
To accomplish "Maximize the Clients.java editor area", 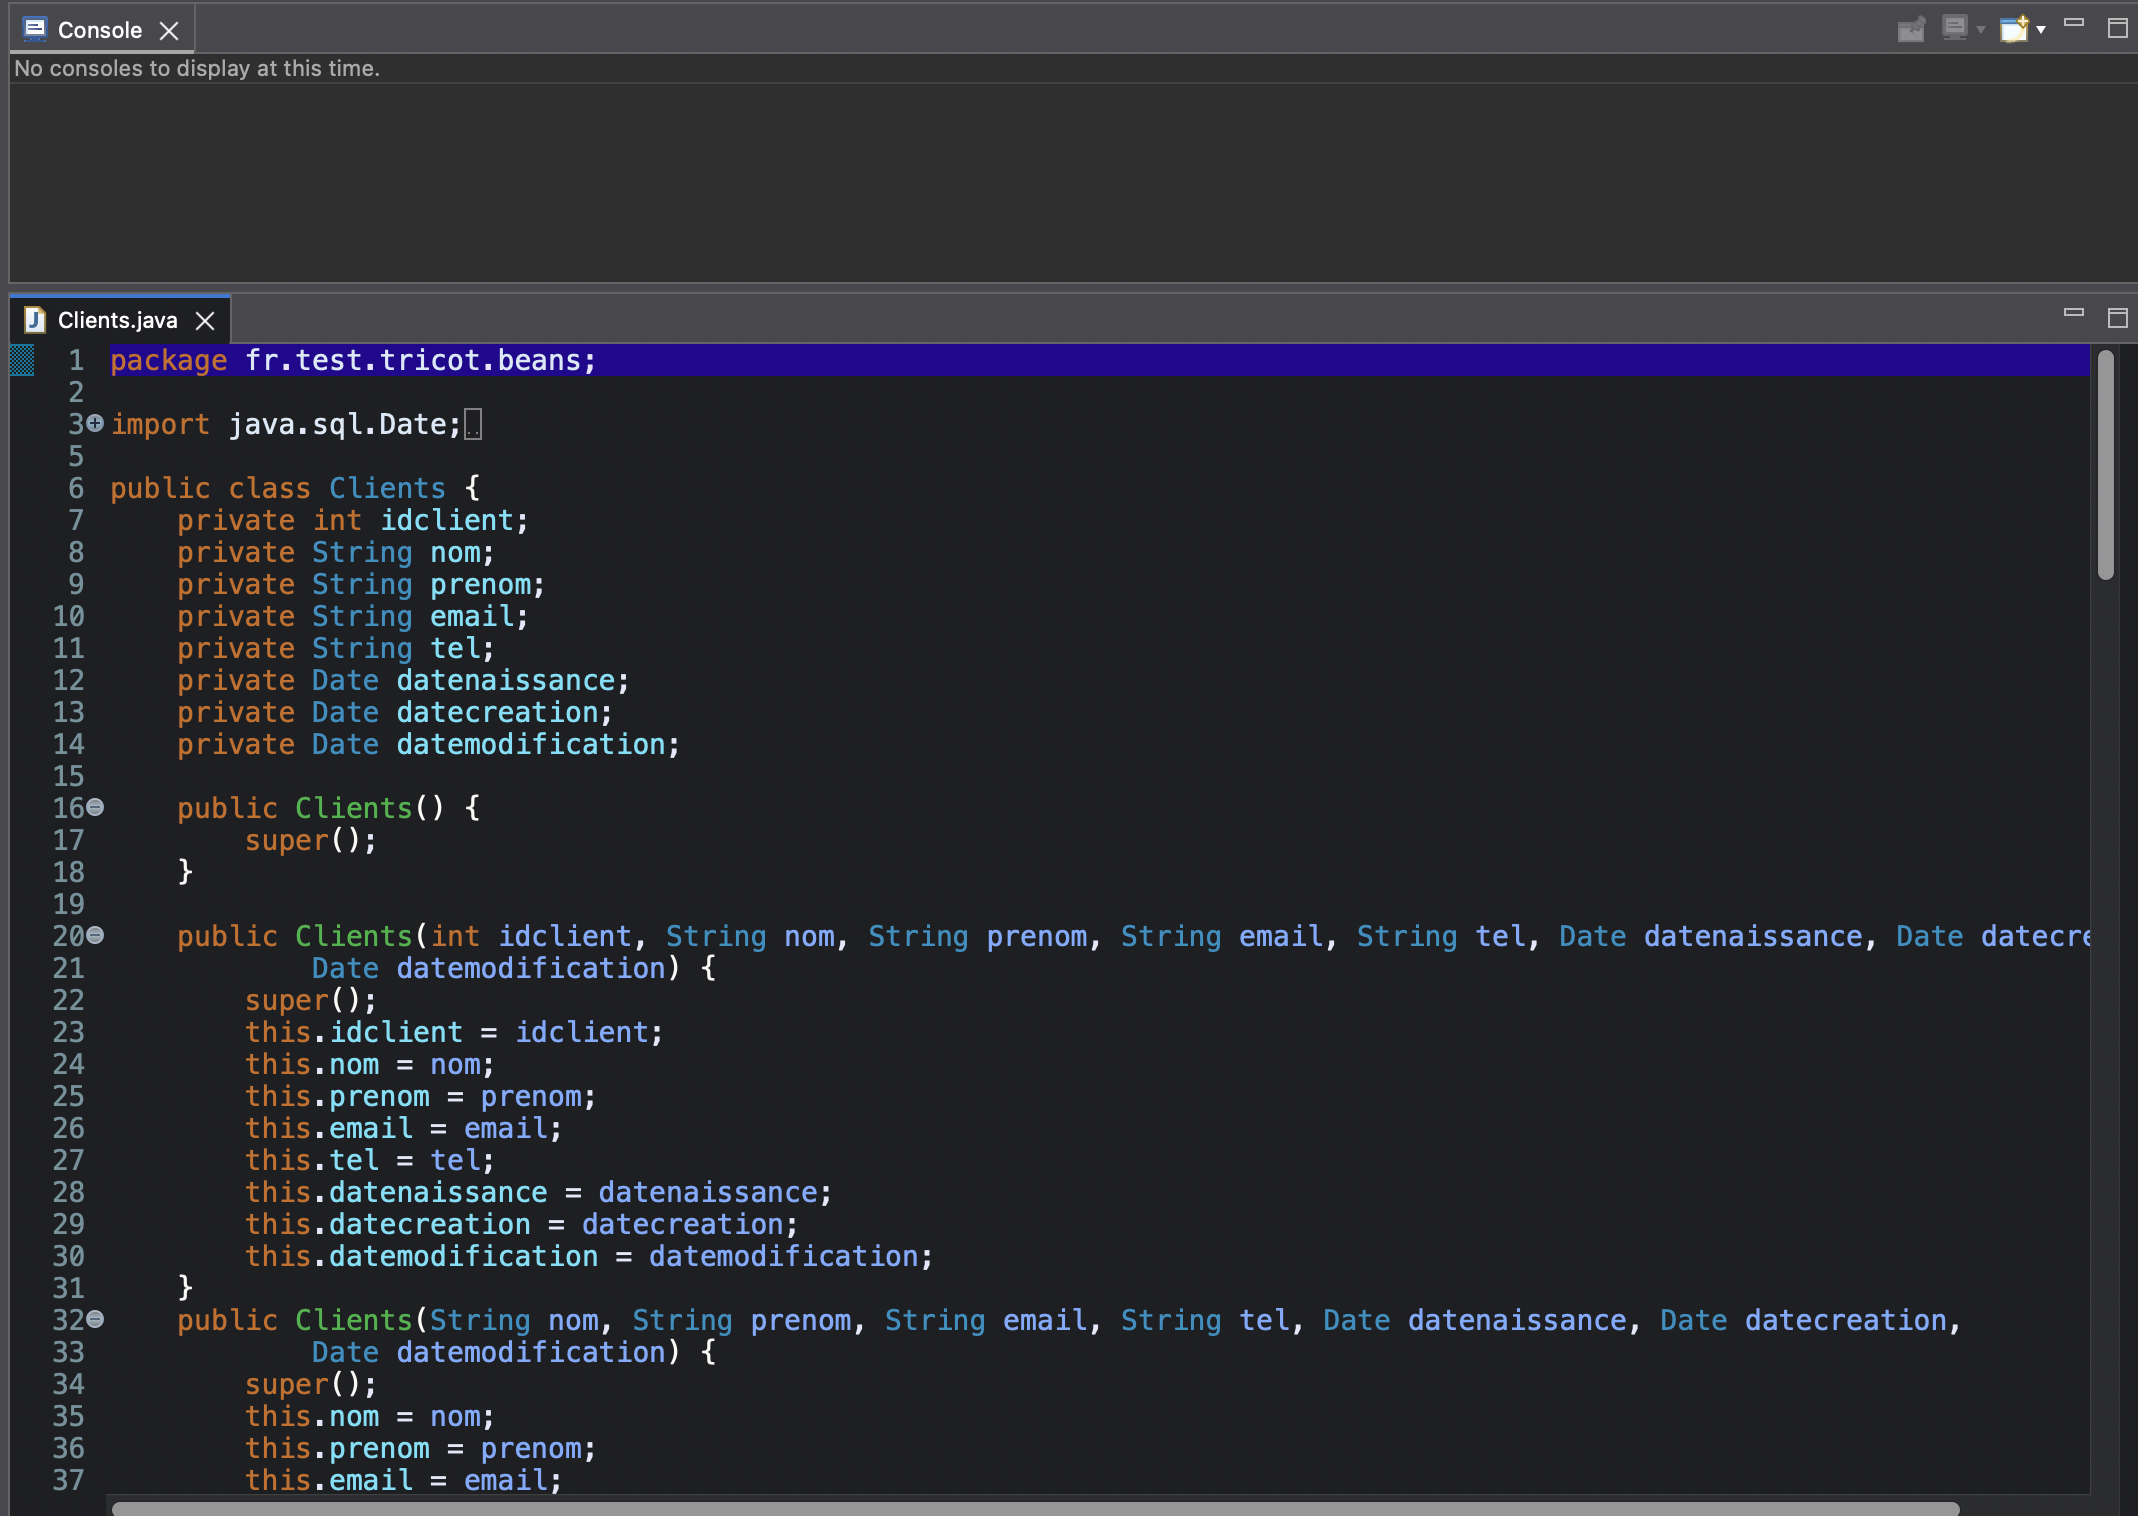I will 2117,318.
